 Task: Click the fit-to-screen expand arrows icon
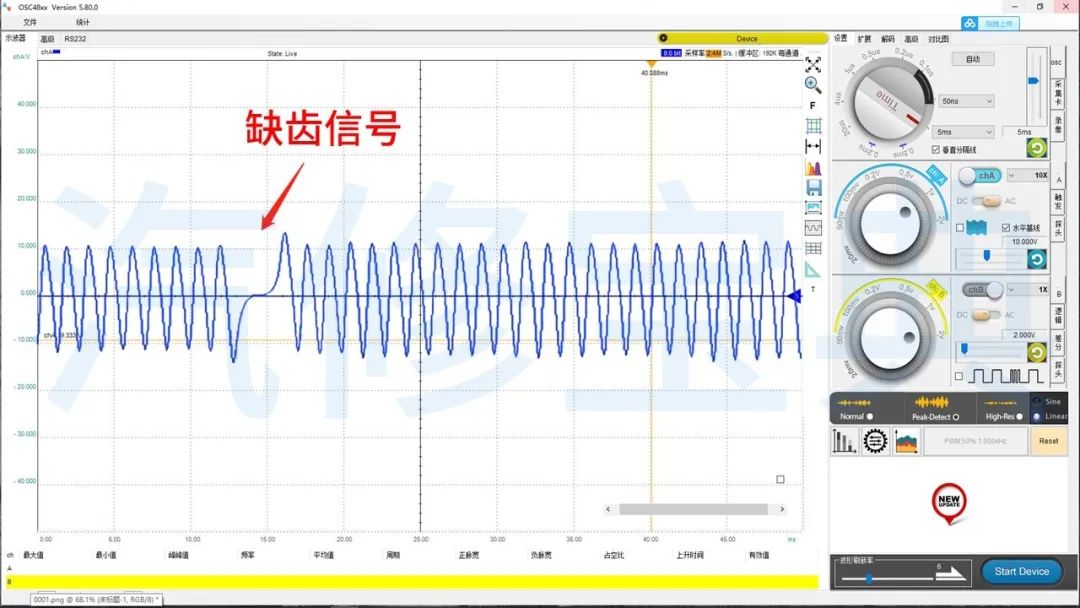pos(813,65)
